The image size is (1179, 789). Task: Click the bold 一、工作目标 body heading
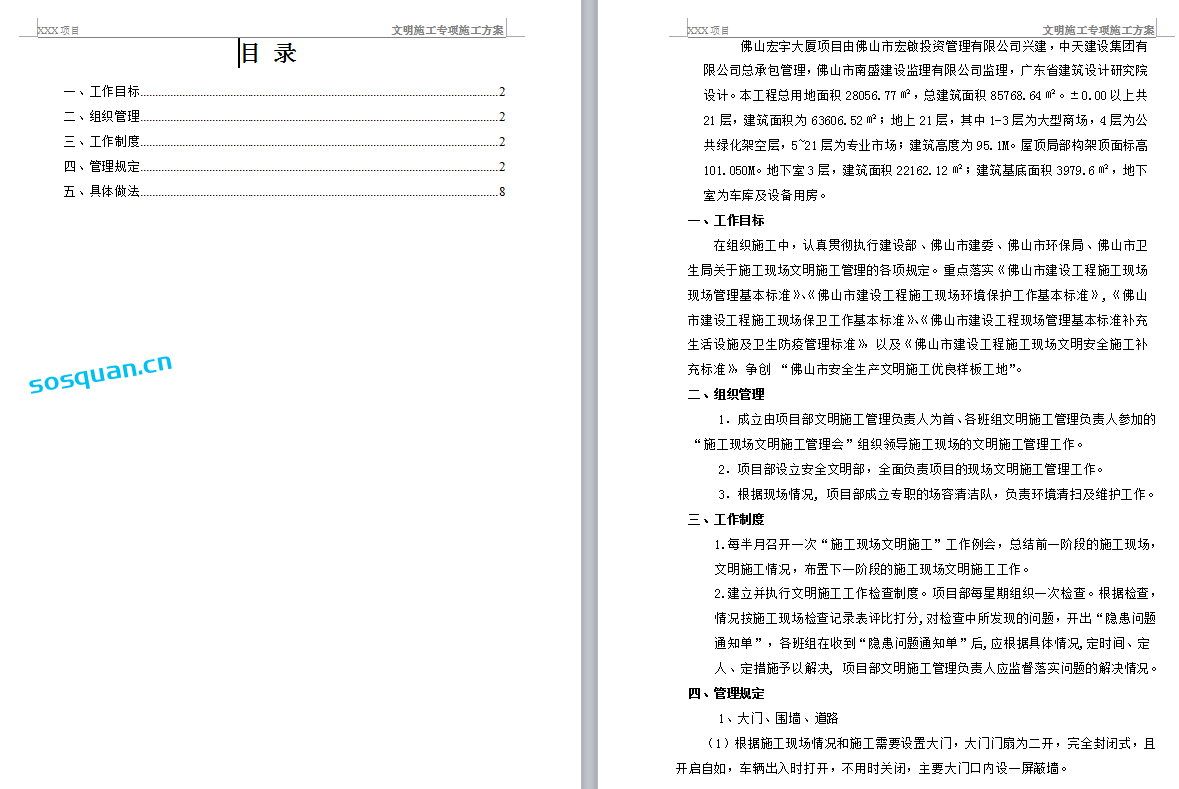(x=726, y=220)
